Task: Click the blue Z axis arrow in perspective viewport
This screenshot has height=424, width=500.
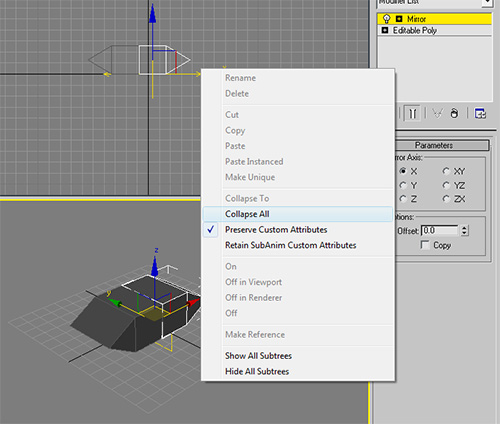Action: [155, 266]
